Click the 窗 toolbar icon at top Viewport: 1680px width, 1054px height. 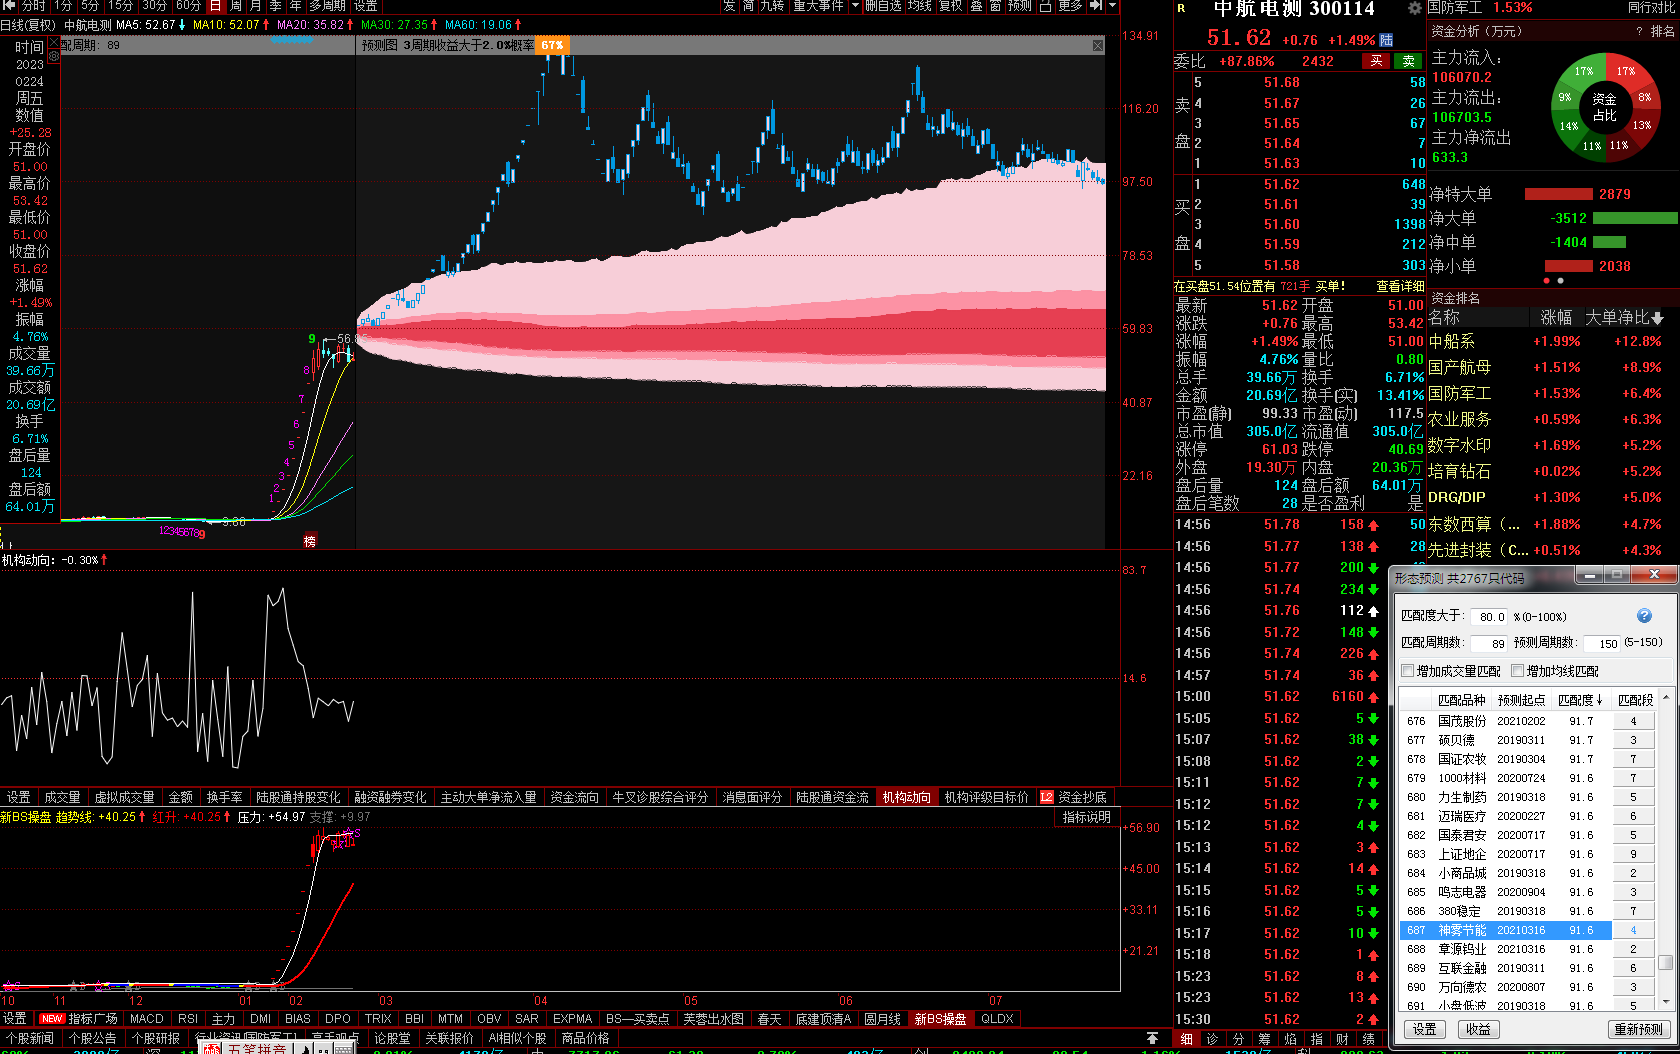(995, 6)
